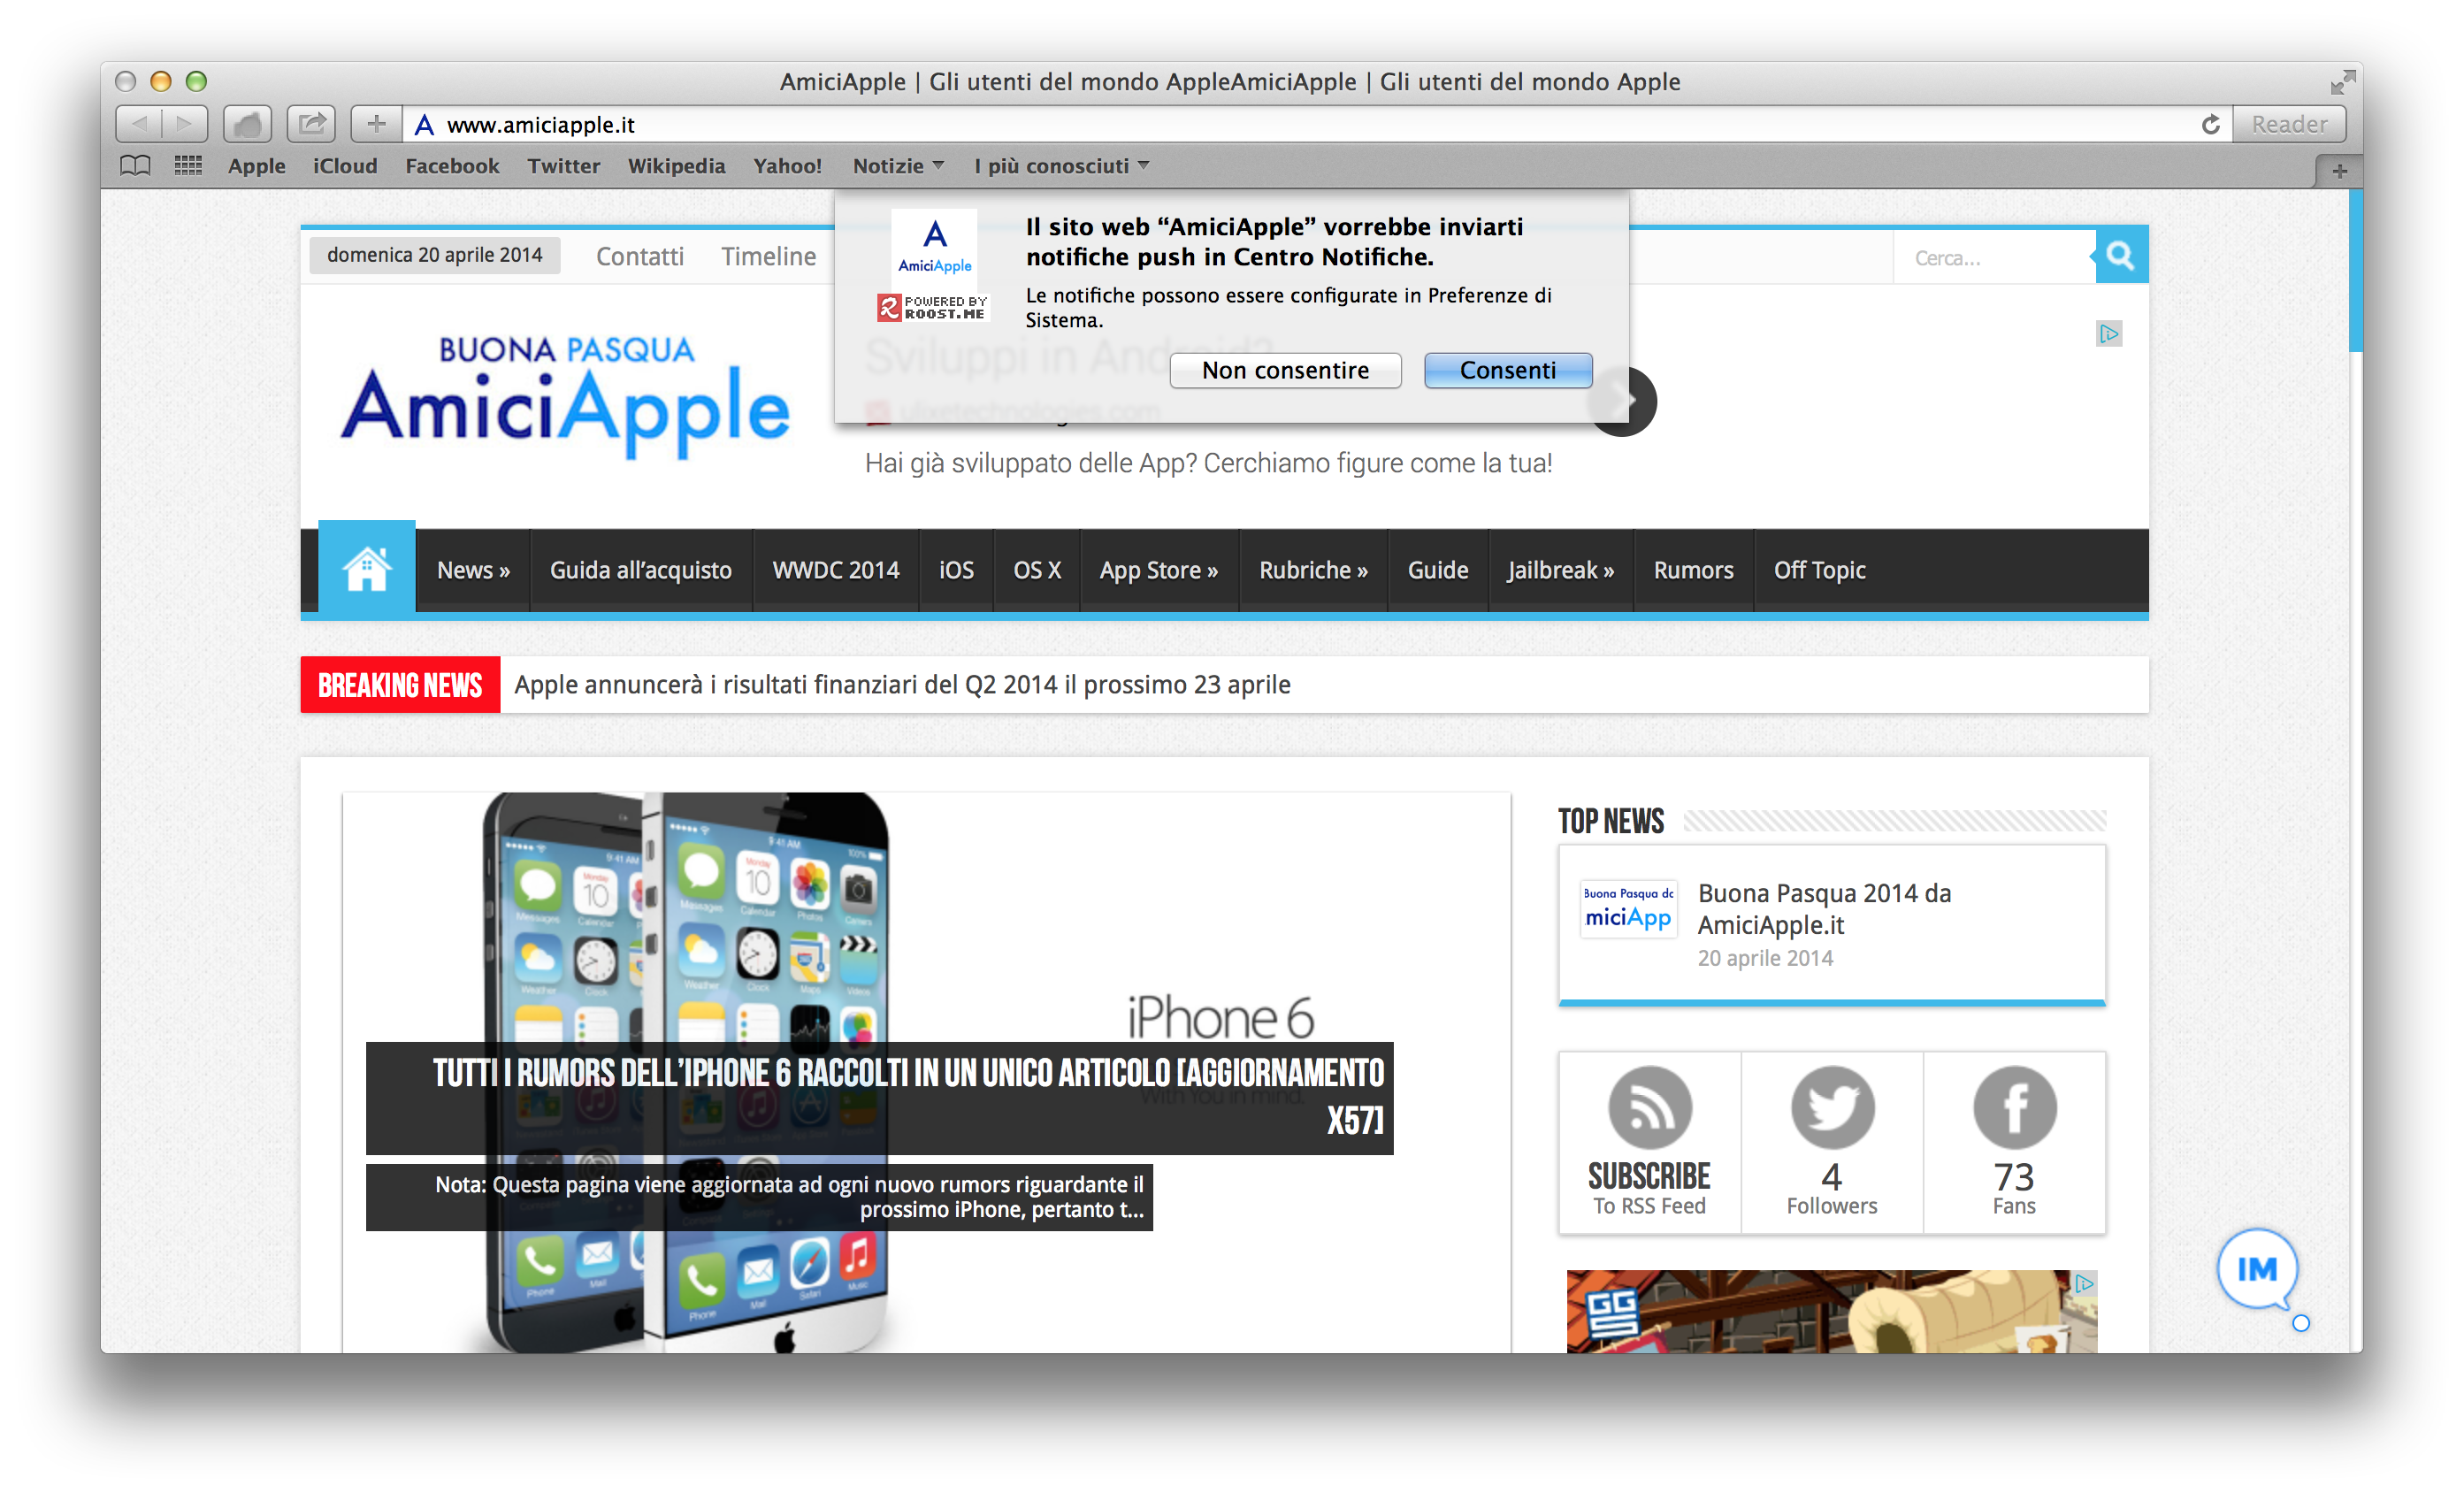Open the Twitter bookmark
The width and height of the screenshot is (2464, 1493).
pos(564,166)
